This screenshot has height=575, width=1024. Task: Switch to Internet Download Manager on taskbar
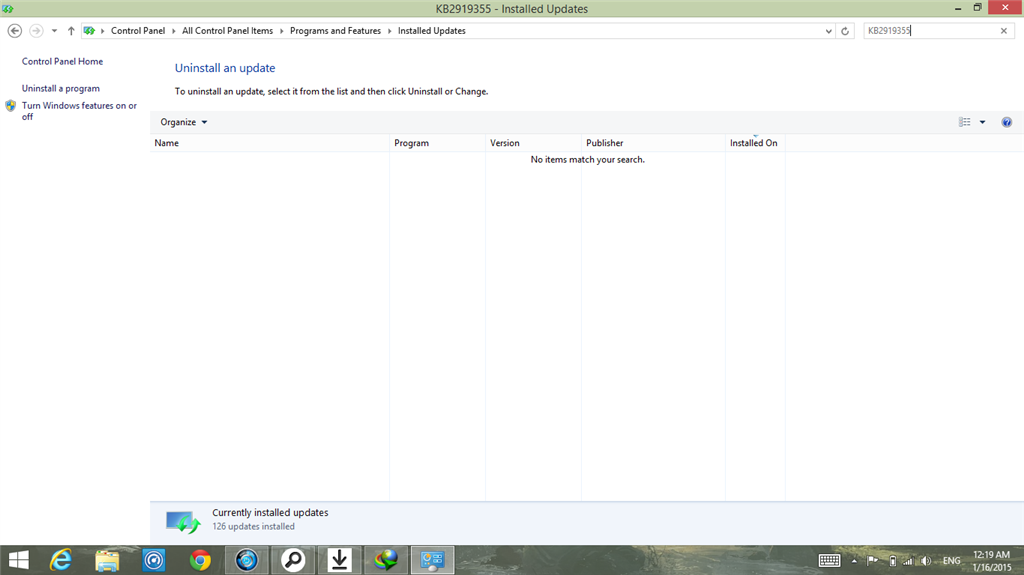point(386,560)
